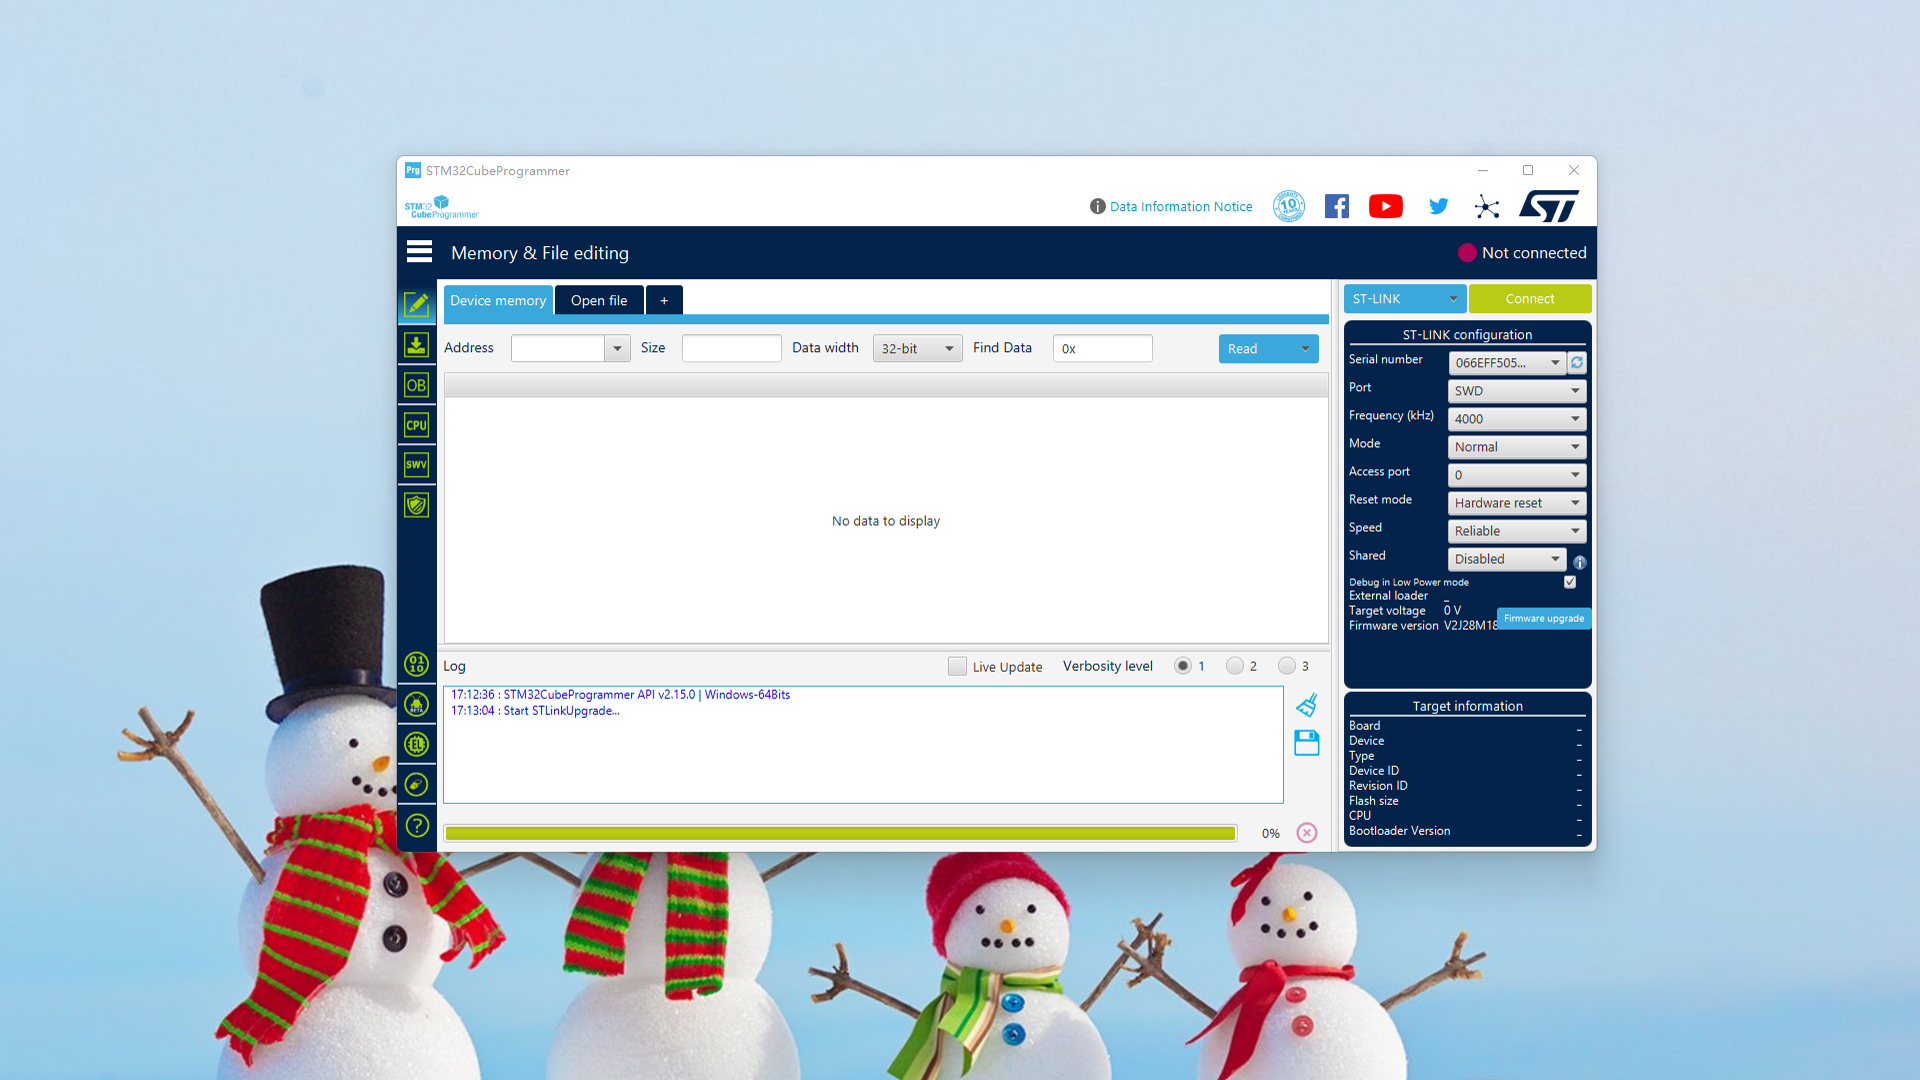
Task: Save the log with the floppy icon
Action: click(1306, 742)
